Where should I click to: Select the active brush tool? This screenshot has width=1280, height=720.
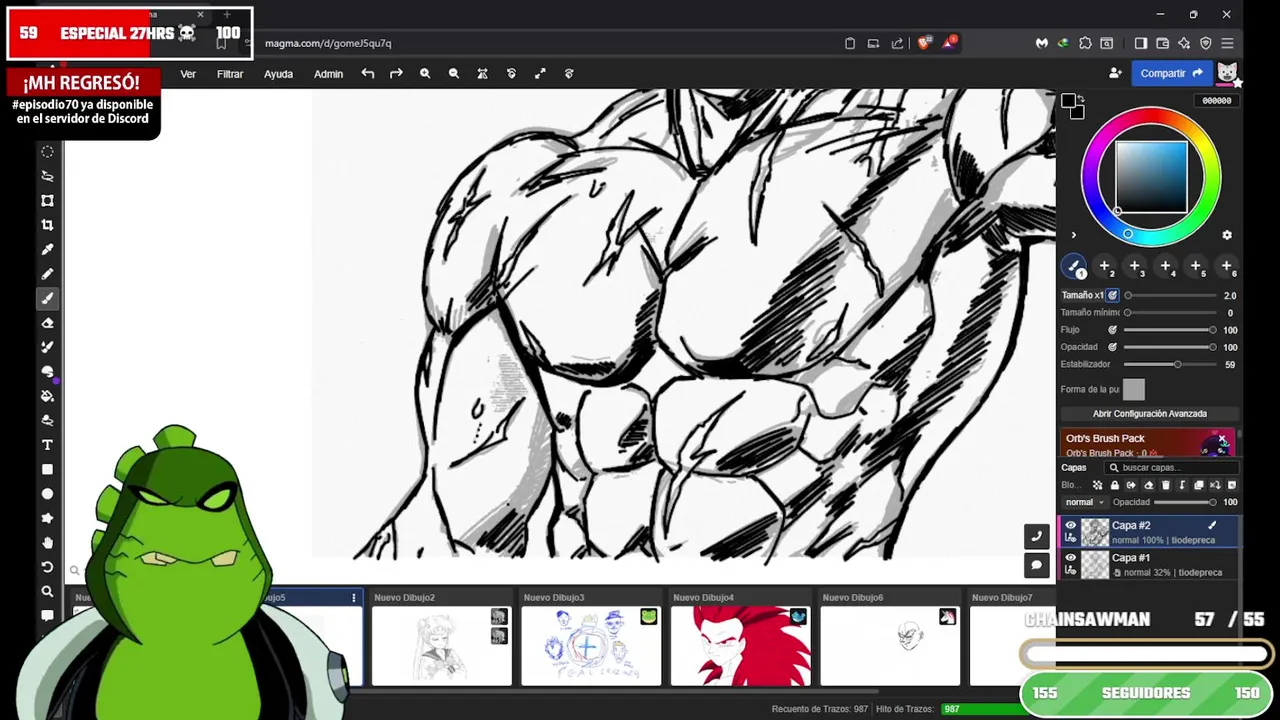[47, 298]
